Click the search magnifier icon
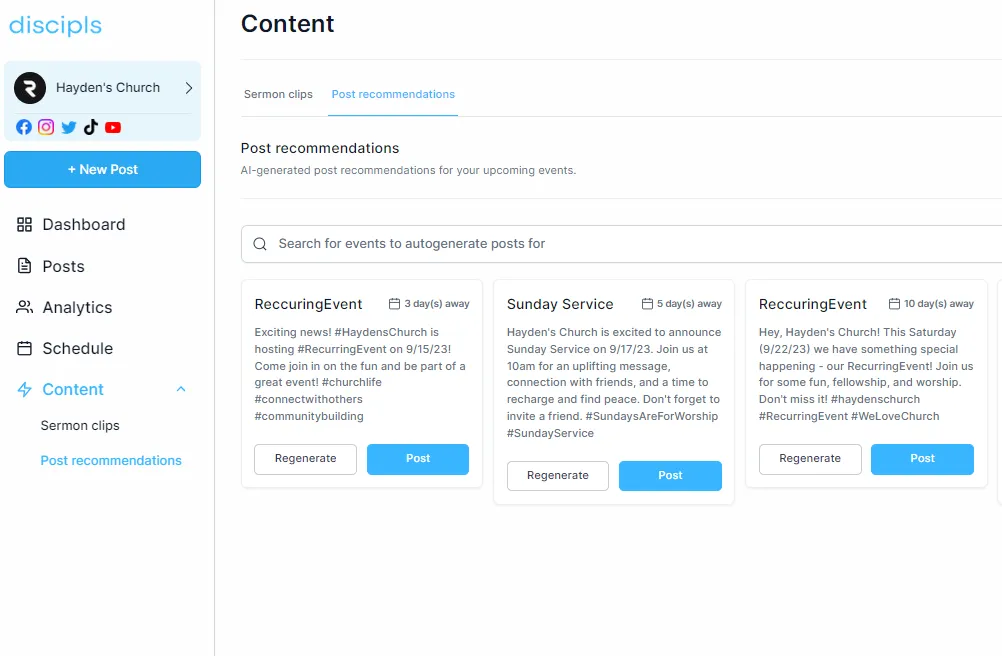Screen dimensions: 1002x656 260,243
